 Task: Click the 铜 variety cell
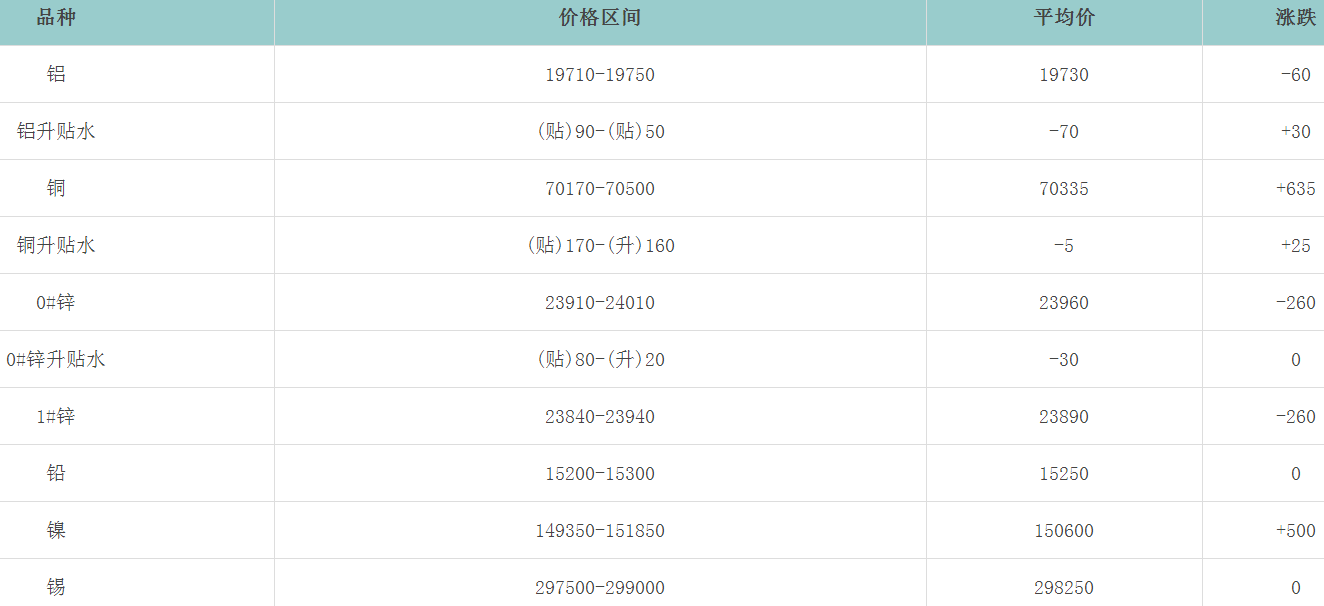pyautogui.click(x=56, y=188)
